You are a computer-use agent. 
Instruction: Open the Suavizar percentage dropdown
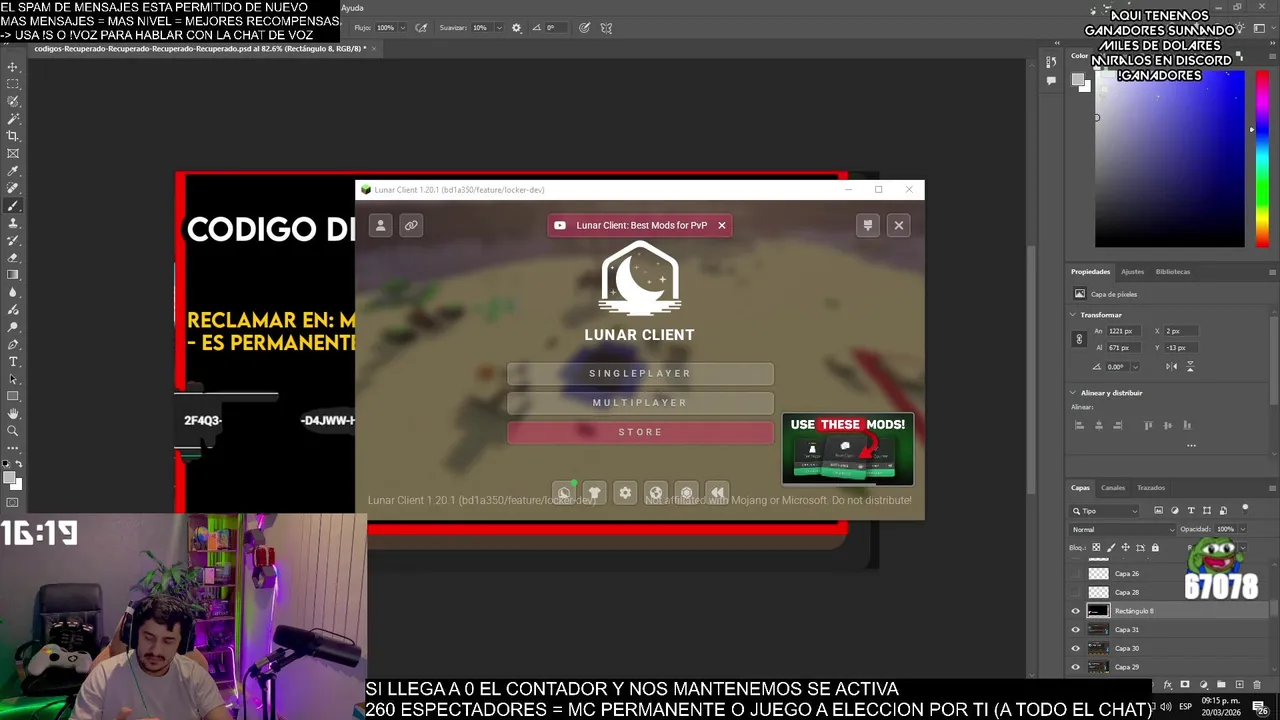tap(497, 28)
